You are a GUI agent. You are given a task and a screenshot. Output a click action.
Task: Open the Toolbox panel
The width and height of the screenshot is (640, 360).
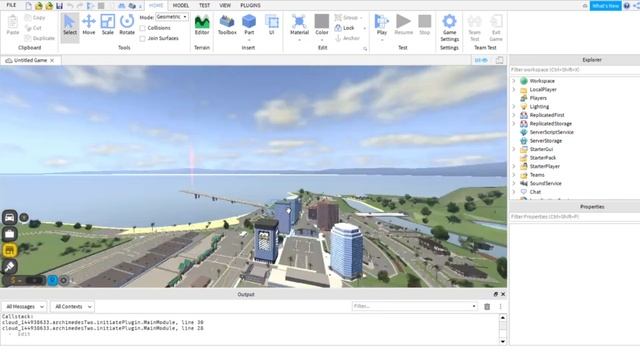click(x=227, y=25)
